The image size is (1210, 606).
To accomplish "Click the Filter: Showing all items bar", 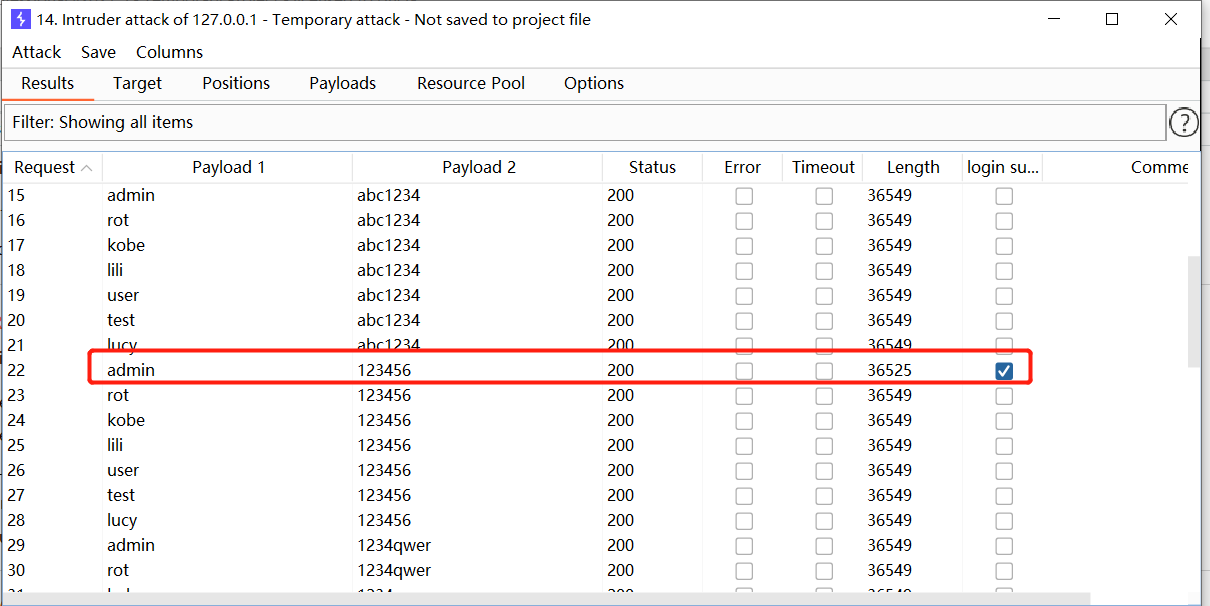I will tap(585, 122).
